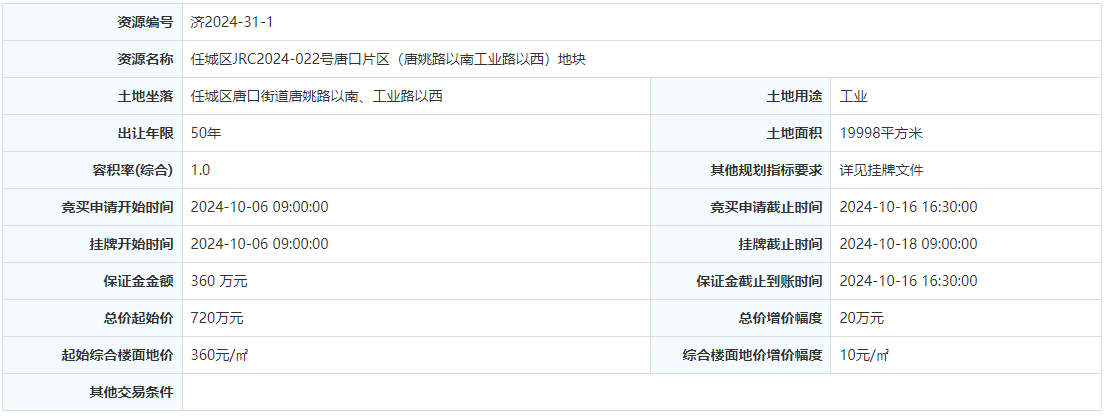Select the 起始综合楼面地价 label

(x=116, y=355)
